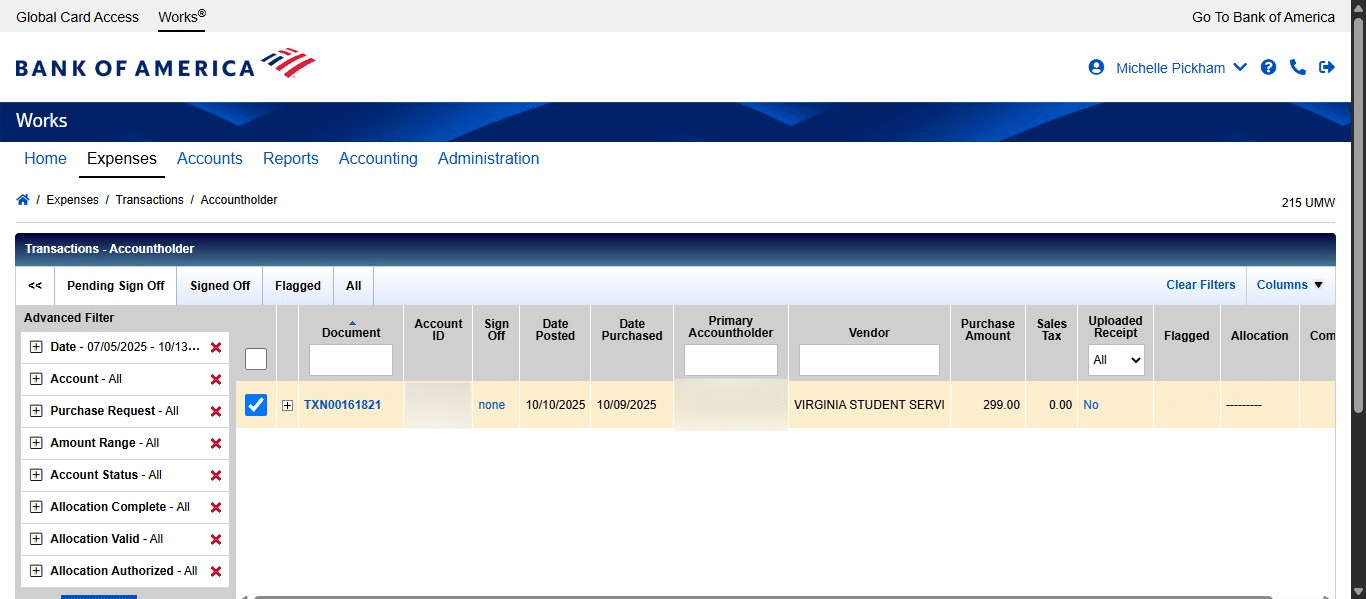Click the Bank of America logo
The height and width of the screenshot is (599, 1366).
click(165, 62)
